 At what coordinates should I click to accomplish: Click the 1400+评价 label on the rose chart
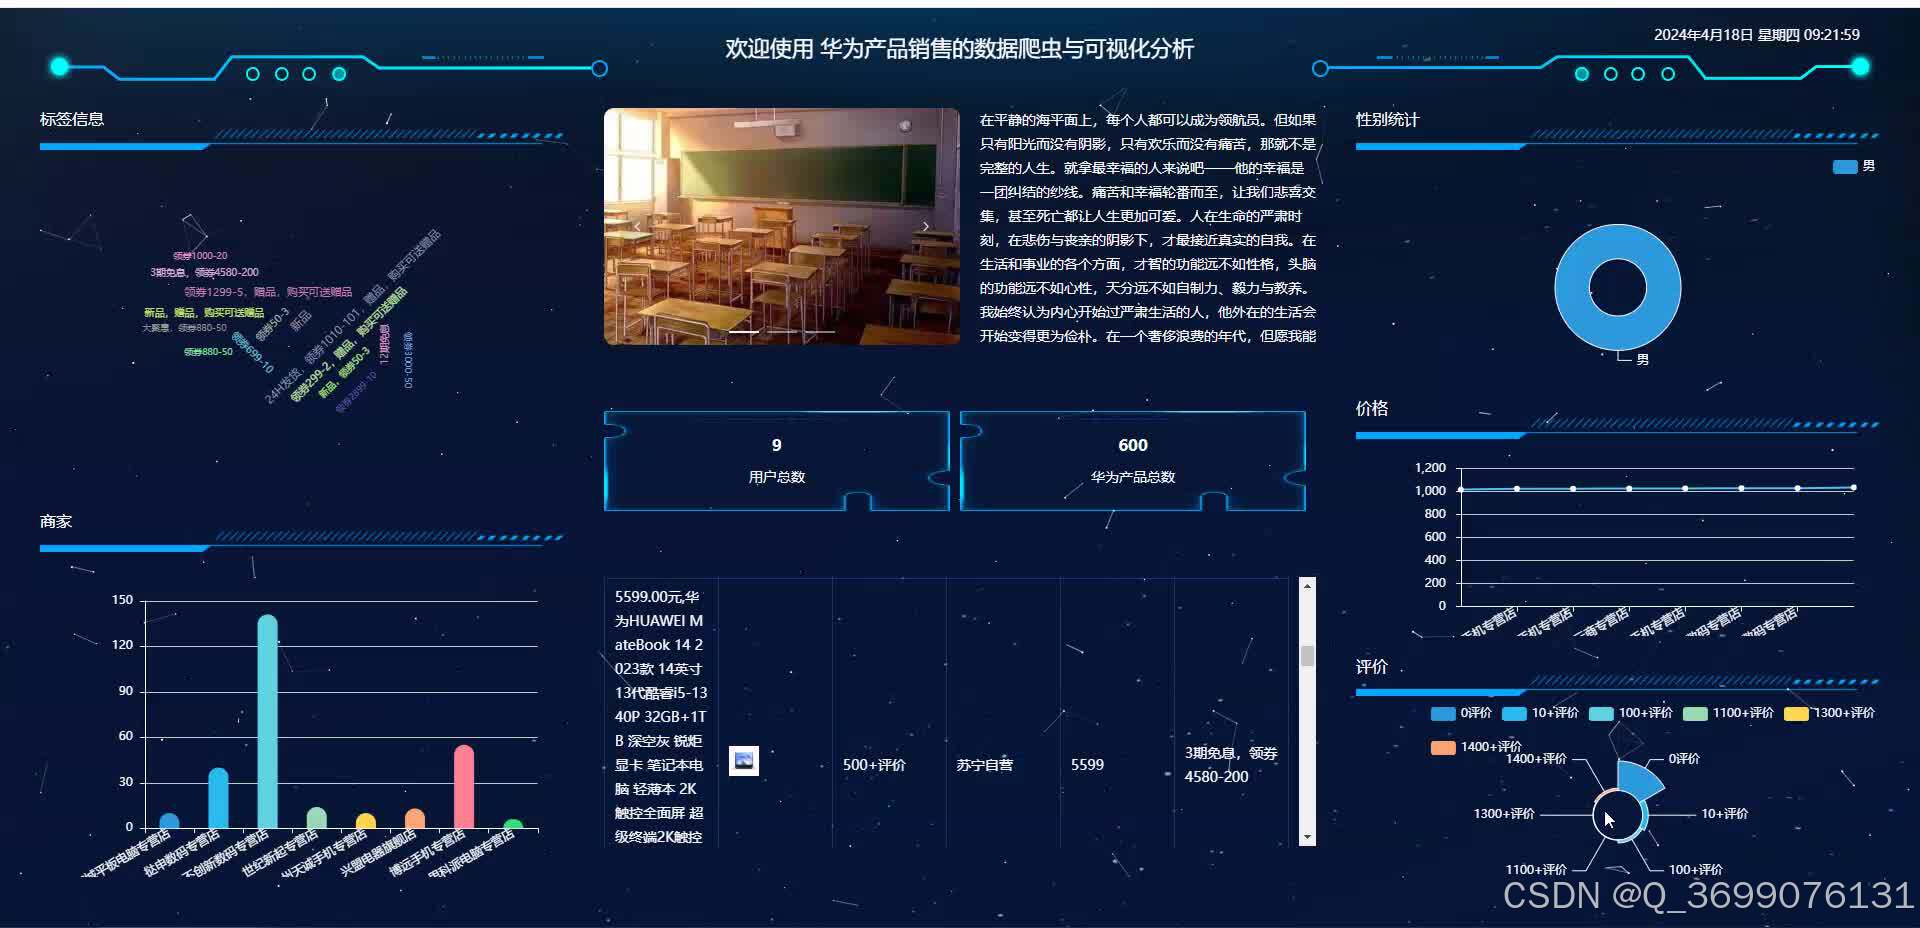pos(1536,759)
